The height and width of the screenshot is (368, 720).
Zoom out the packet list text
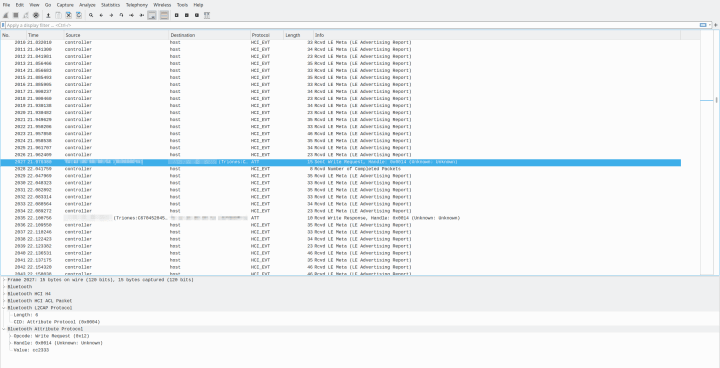186,15
